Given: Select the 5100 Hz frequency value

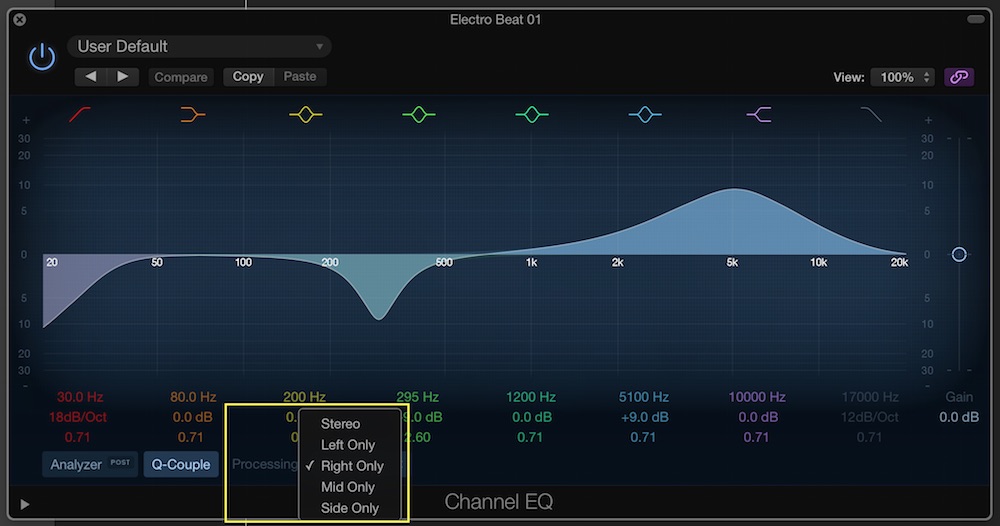Looking at the screenshot, I should (643, 397).
